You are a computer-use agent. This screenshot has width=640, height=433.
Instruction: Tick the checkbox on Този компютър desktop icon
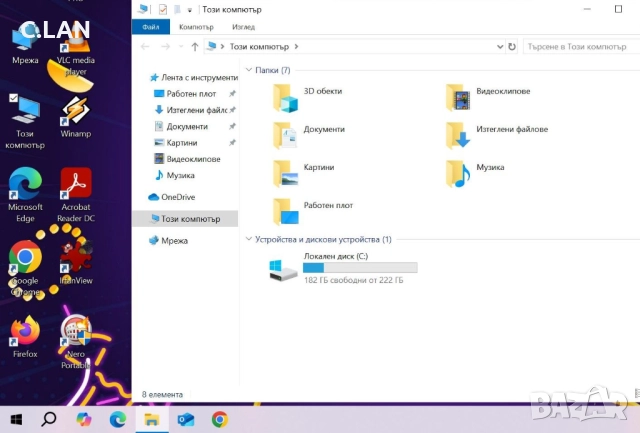(13, 98)
